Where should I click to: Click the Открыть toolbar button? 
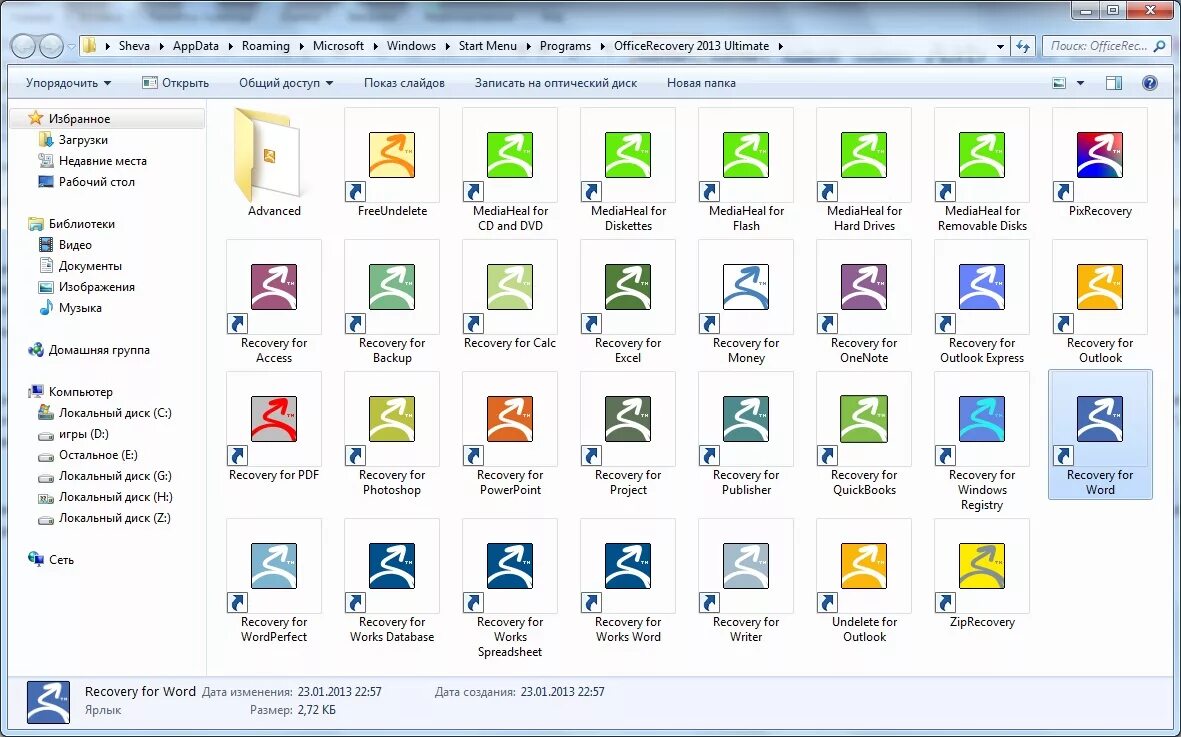coord(175,83)
